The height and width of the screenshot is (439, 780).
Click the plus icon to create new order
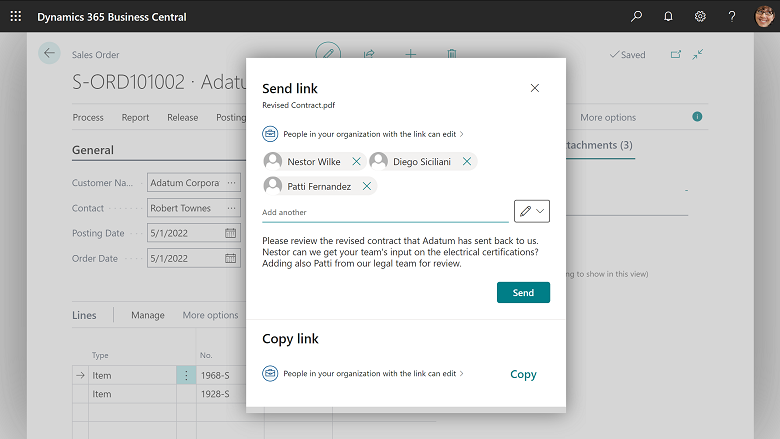pyautogui.click(x=410, y=53)
